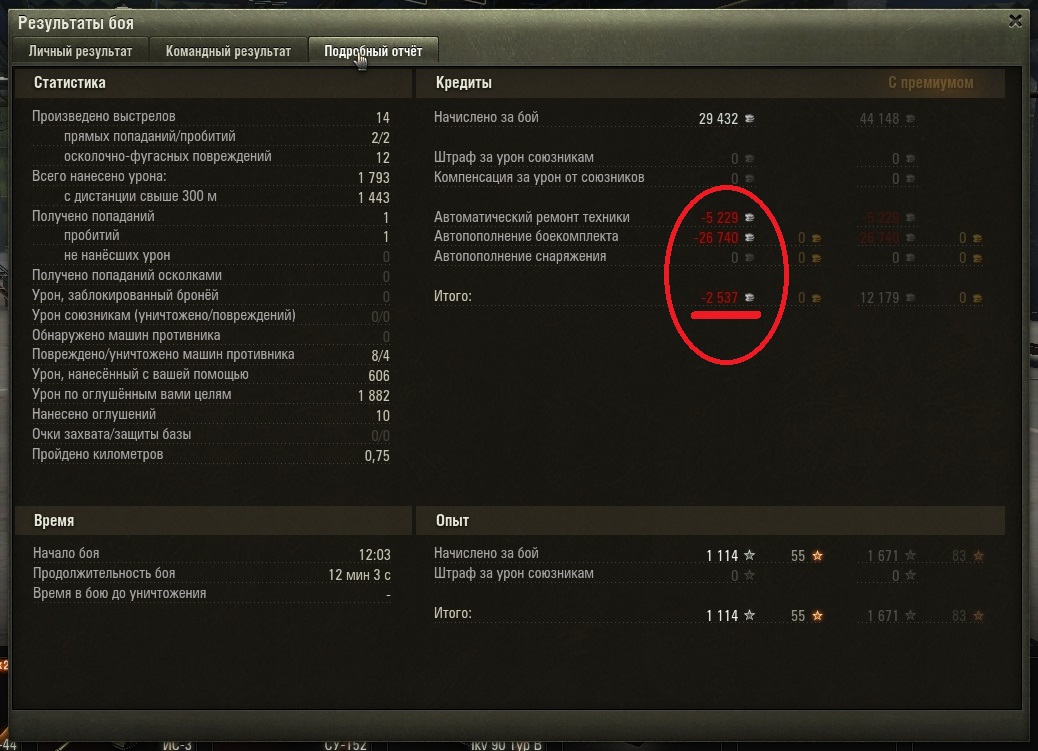1038x751 pixels.
Task: Click credits icon beside -26 740 ammo cost
Action: [x=749, y=237]
